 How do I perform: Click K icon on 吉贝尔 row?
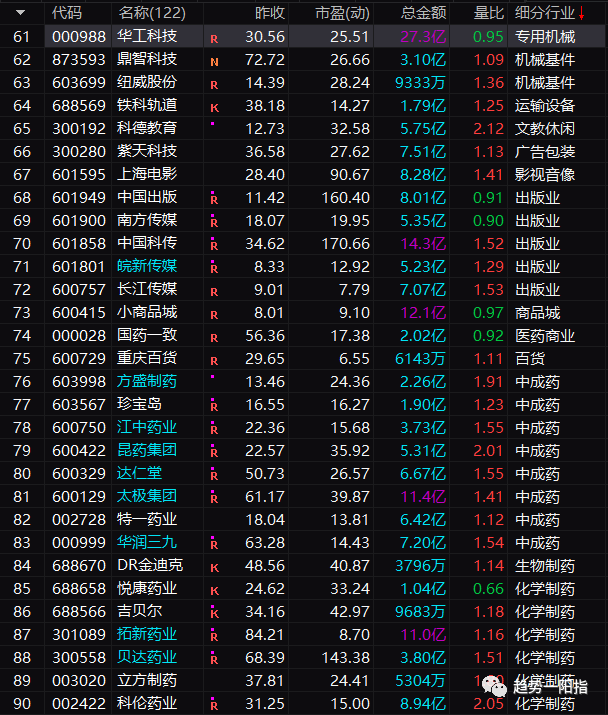(x=214, y=612)
